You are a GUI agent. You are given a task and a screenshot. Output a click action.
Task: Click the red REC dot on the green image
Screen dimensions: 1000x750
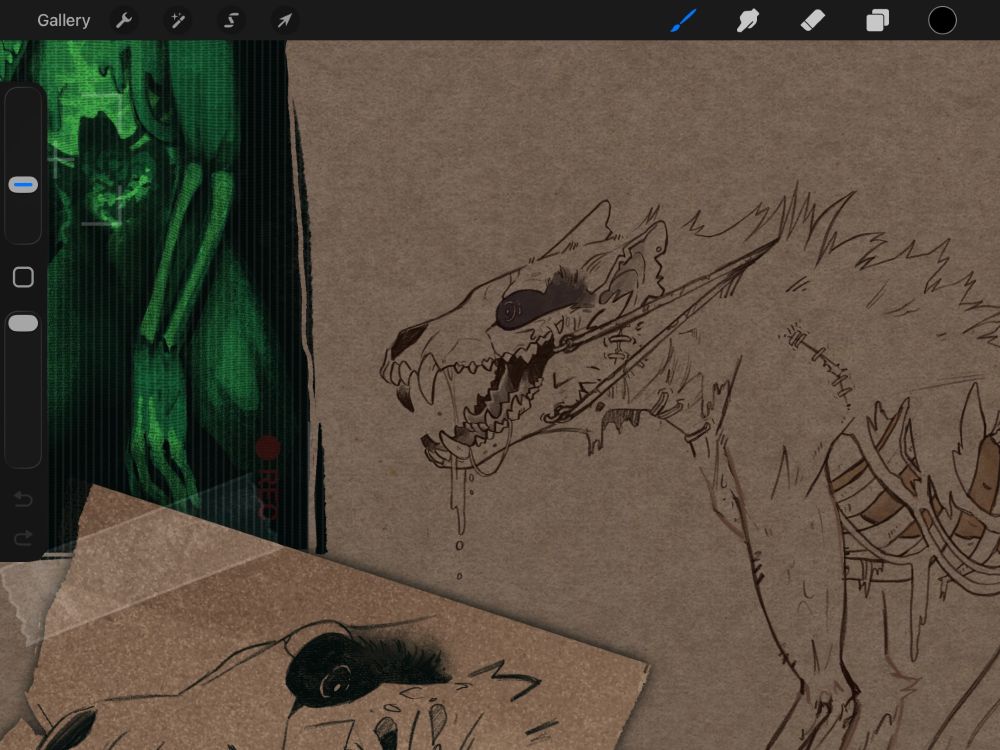point(267,448)
